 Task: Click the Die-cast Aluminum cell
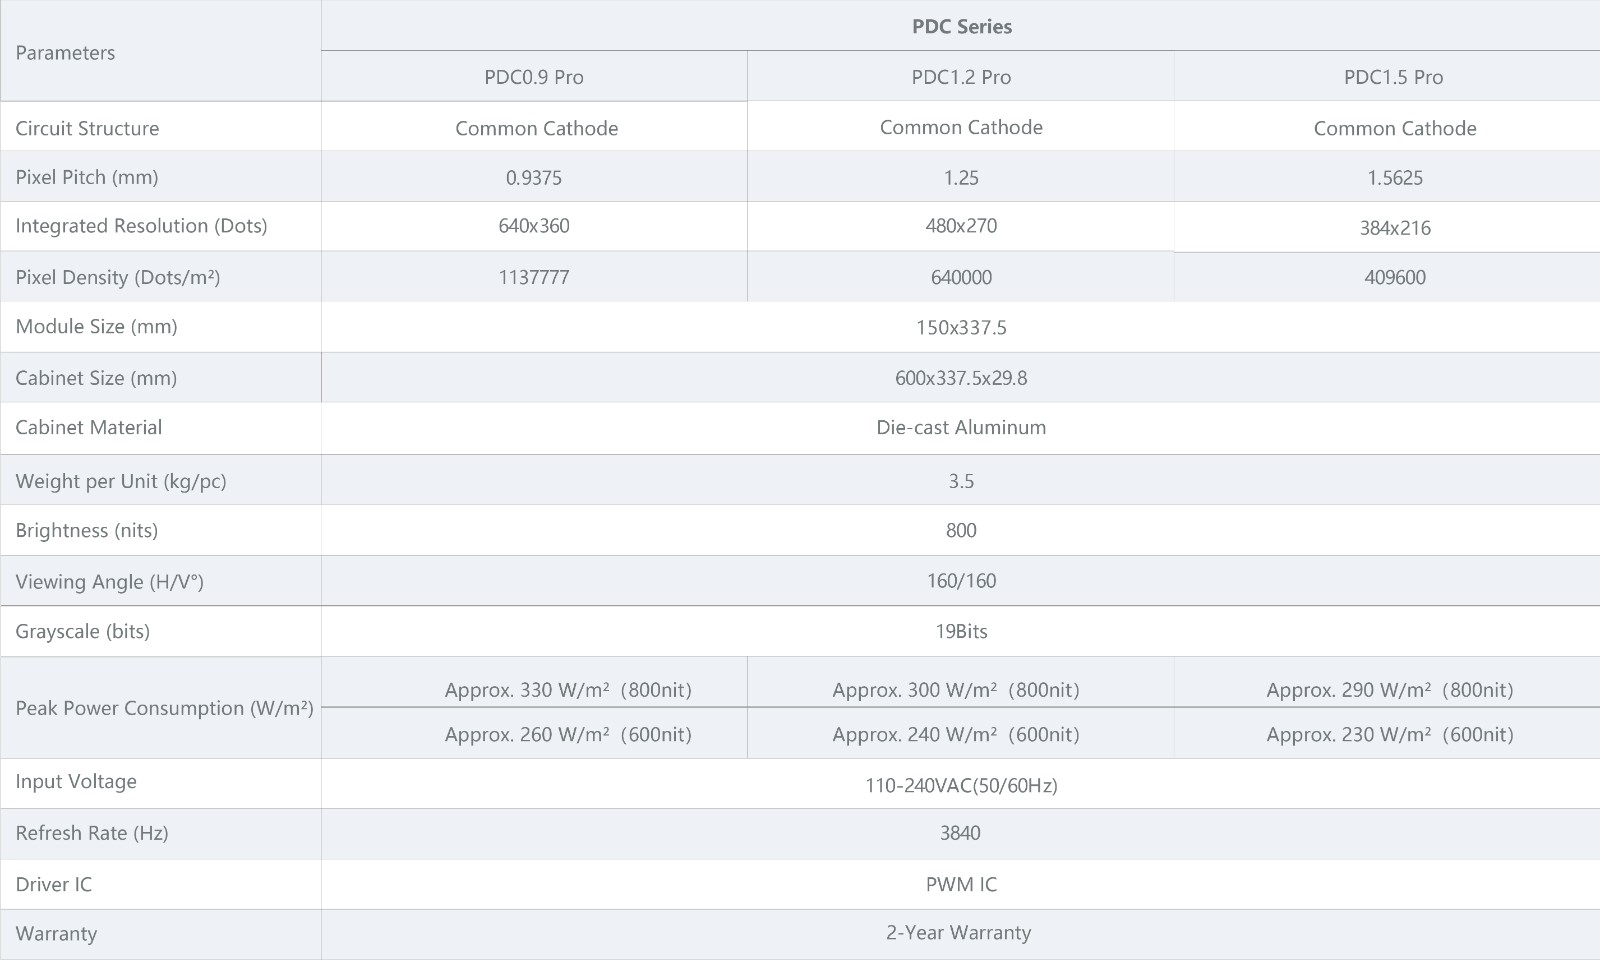[961, 428]
